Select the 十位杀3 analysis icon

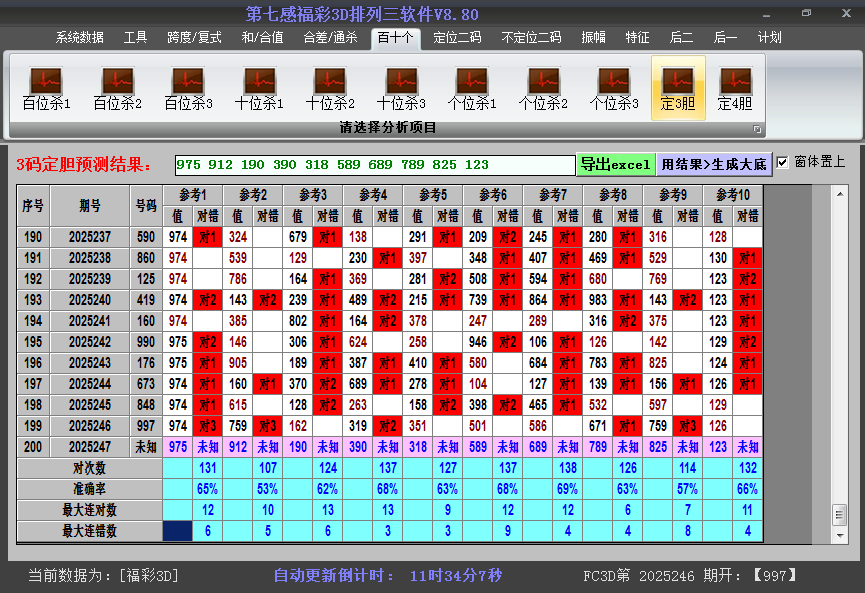point(401,88)
